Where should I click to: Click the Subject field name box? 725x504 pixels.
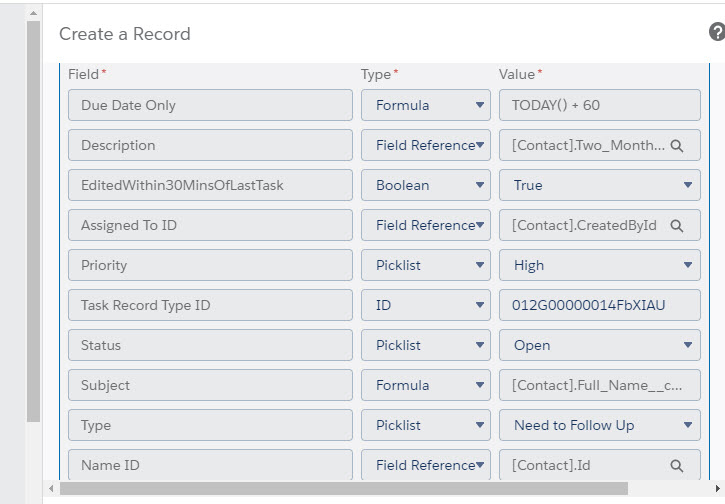[x=210, y=385]
